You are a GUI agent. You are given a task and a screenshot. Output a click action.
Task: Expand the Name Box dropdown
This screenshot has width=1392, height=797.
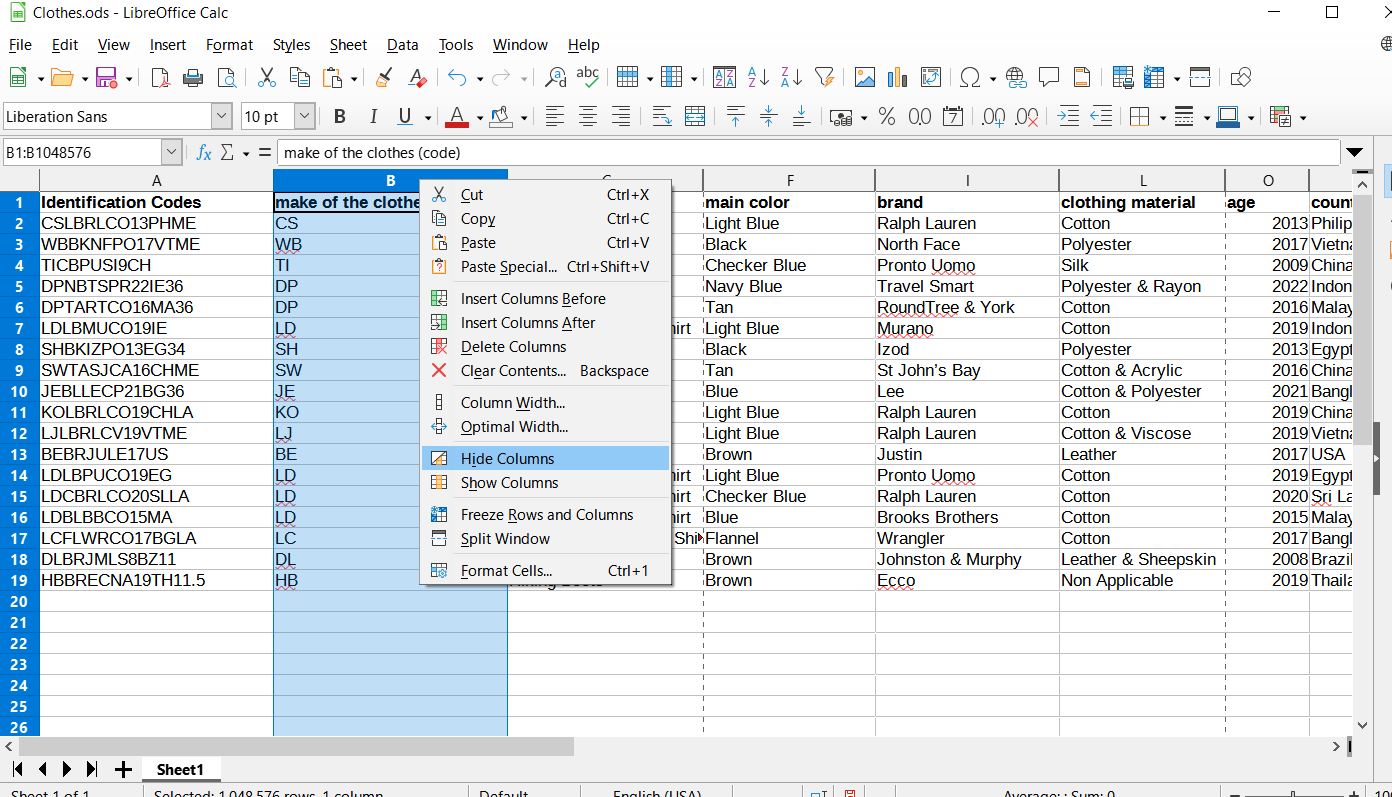coord(171,153)
